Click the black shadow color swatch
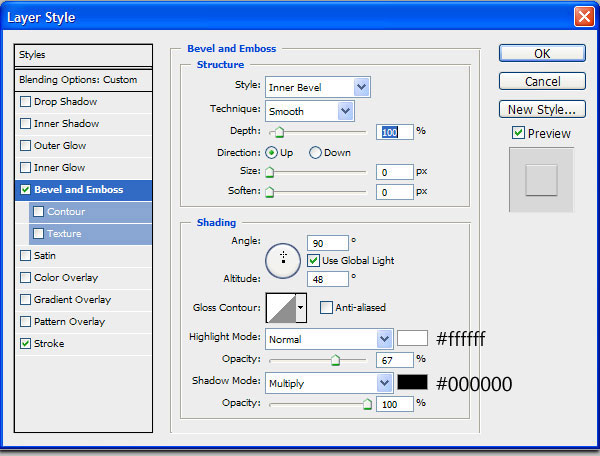The image size is (600, 456). coord(412,382)
